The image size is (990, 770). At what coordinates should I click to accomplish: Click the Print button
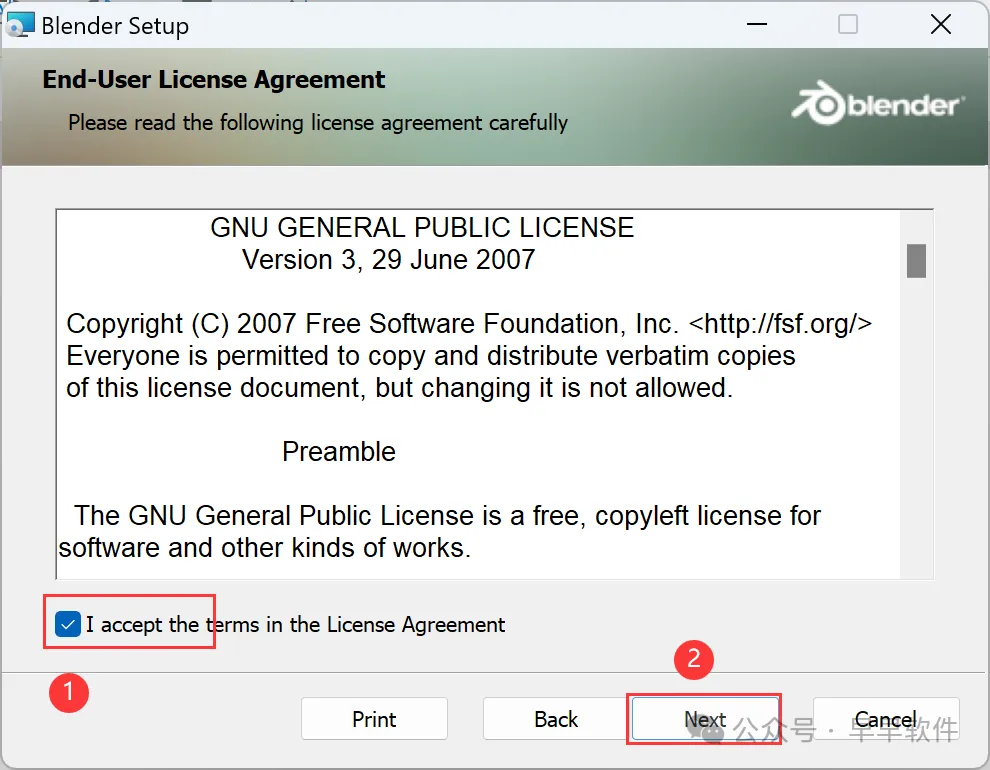[x=374, y=719]
